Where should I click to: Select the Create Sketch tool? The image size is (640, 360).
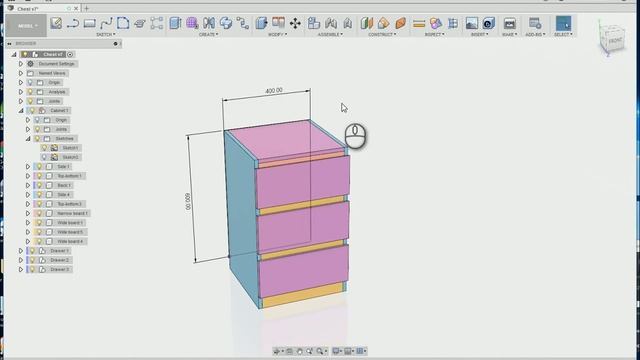[x=56, y=23]
